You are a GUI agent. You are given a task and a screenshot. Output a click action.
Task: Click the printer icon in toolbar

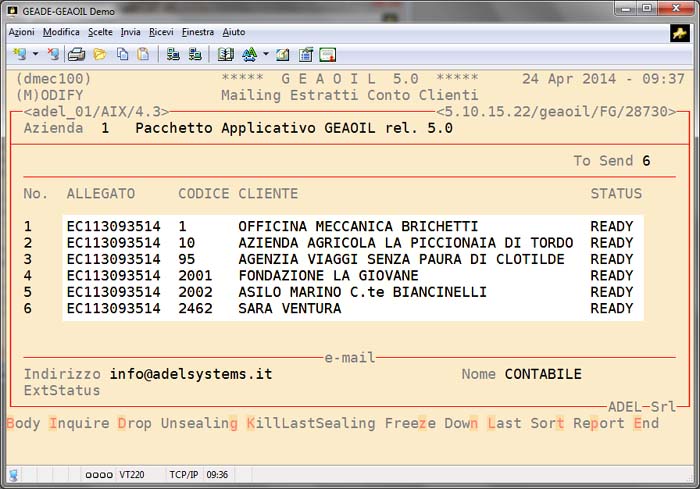coord(75,54)
